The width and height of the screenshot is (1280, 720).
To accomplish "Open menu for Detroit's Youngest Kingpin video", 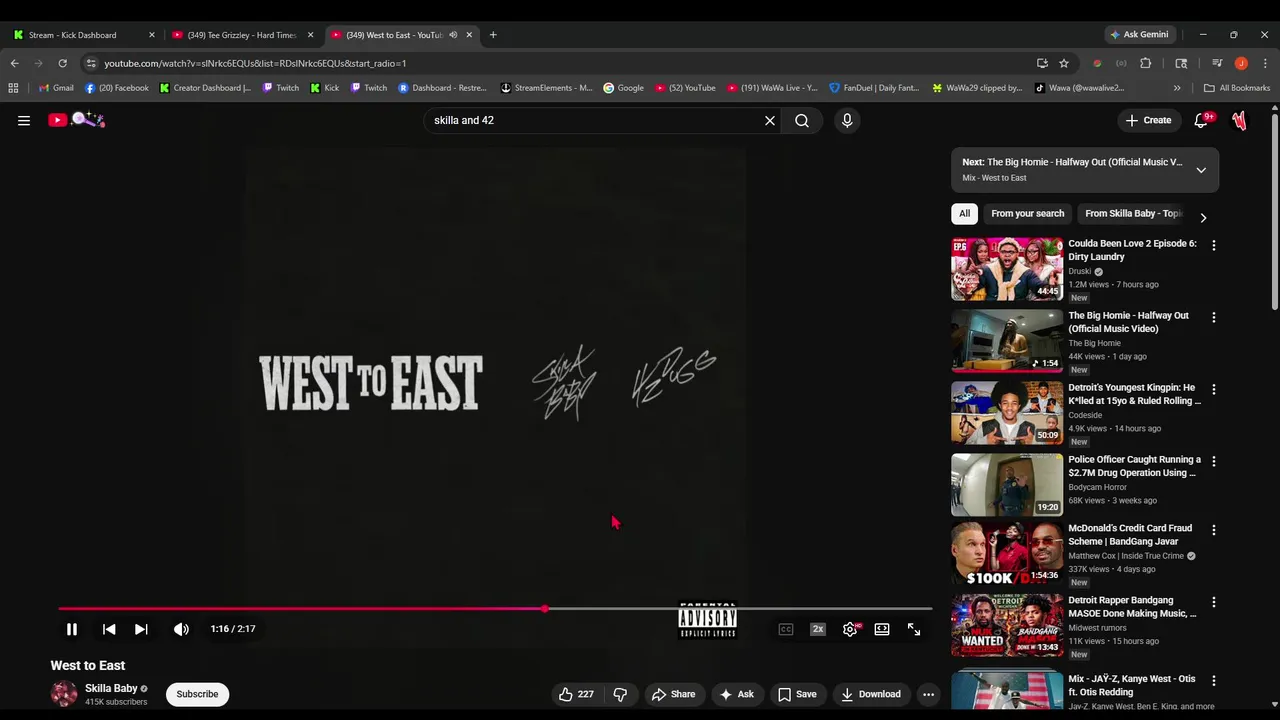I will [x=1214, y=389].
